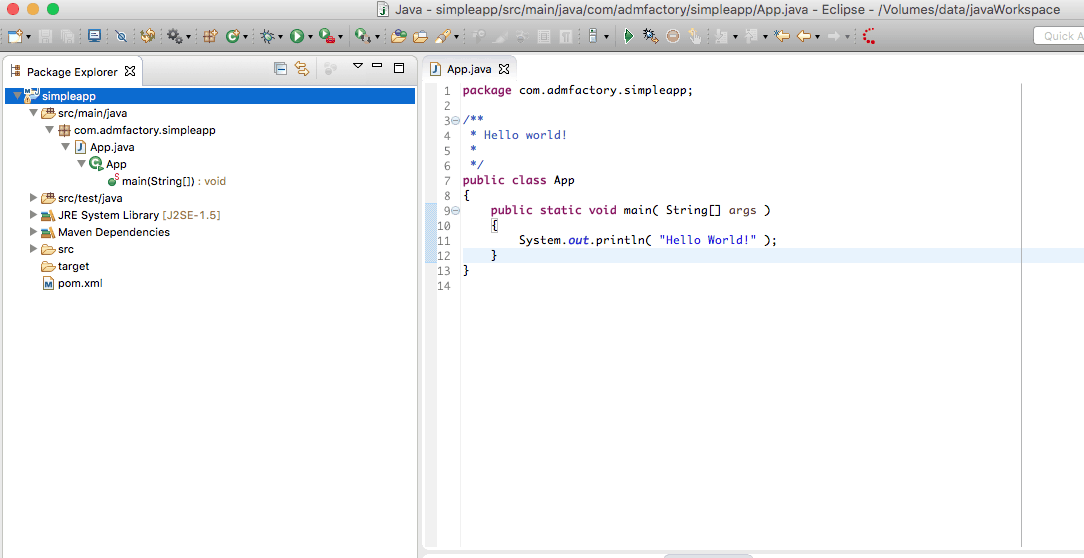Viewport: 1084px width, 558px height.
Task: Collapse the com.admfactory.simpleapp package
Action: [x=49, y=129]
